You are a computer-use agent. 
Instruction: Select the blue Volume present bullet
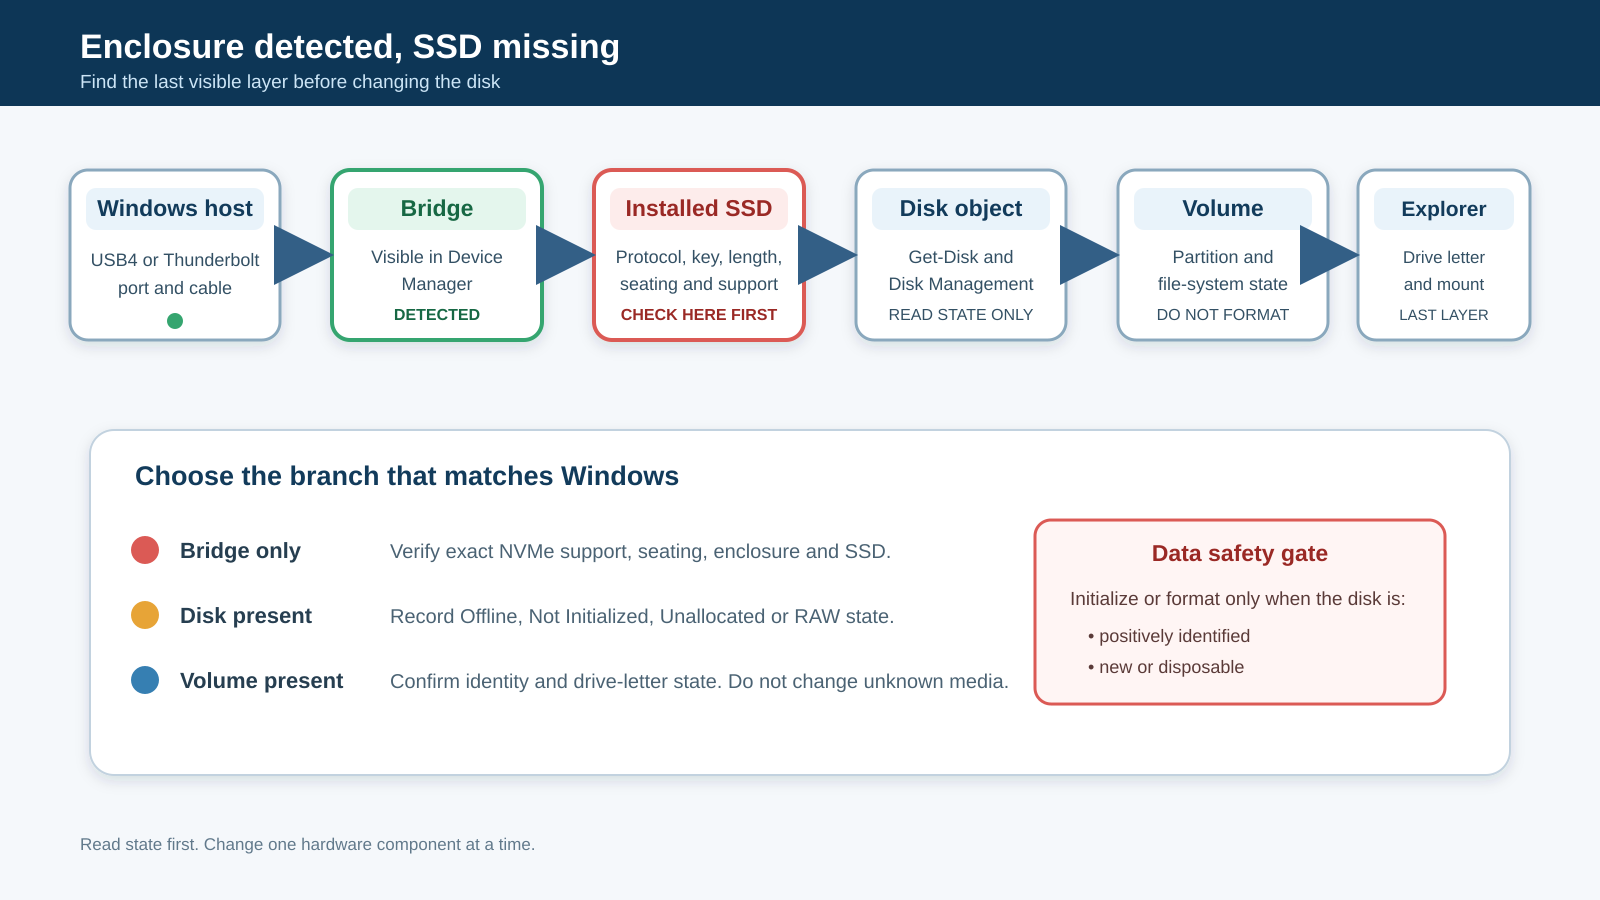click(145, 680)
